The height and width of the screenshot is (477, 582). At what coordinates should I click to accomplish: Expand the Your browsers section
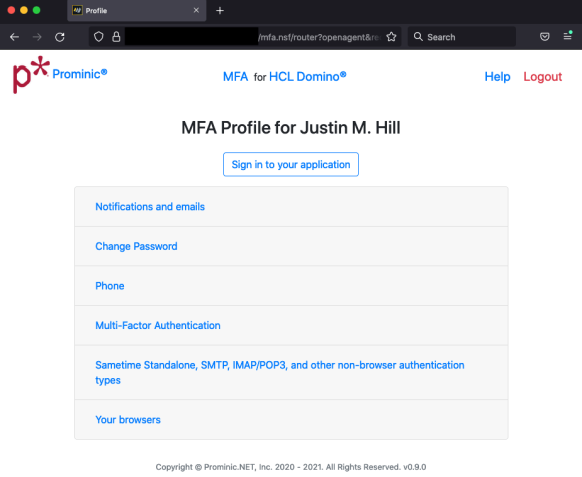[x=291, y=420]
